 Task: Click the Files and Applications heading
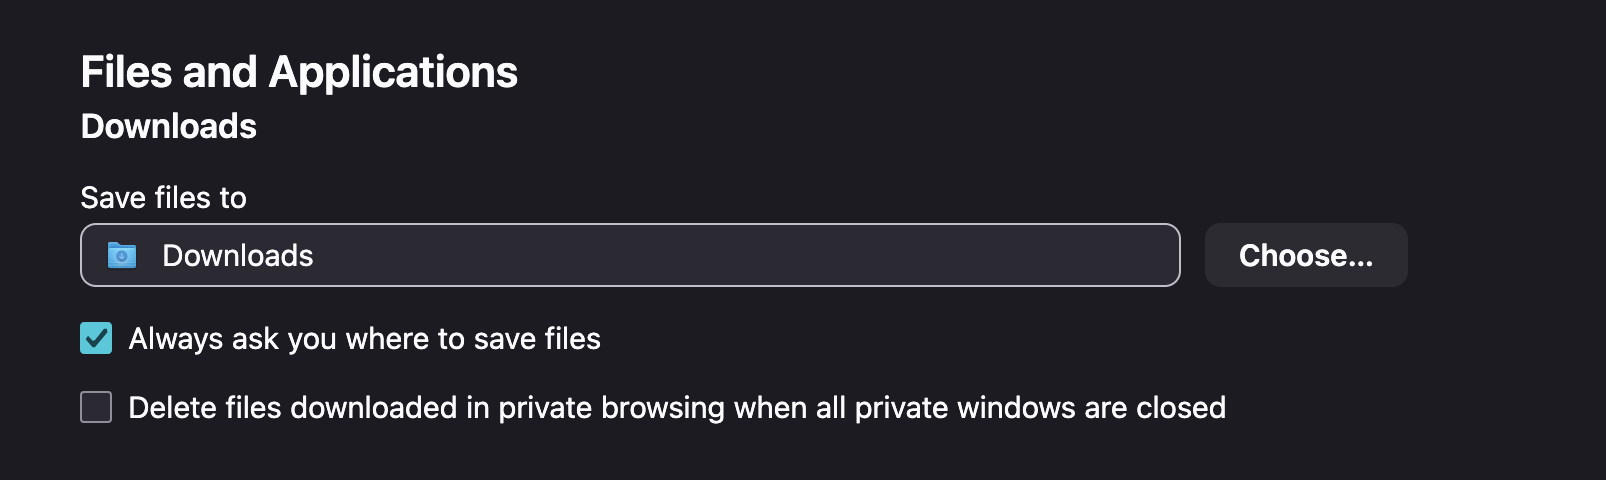click(299, 72)
